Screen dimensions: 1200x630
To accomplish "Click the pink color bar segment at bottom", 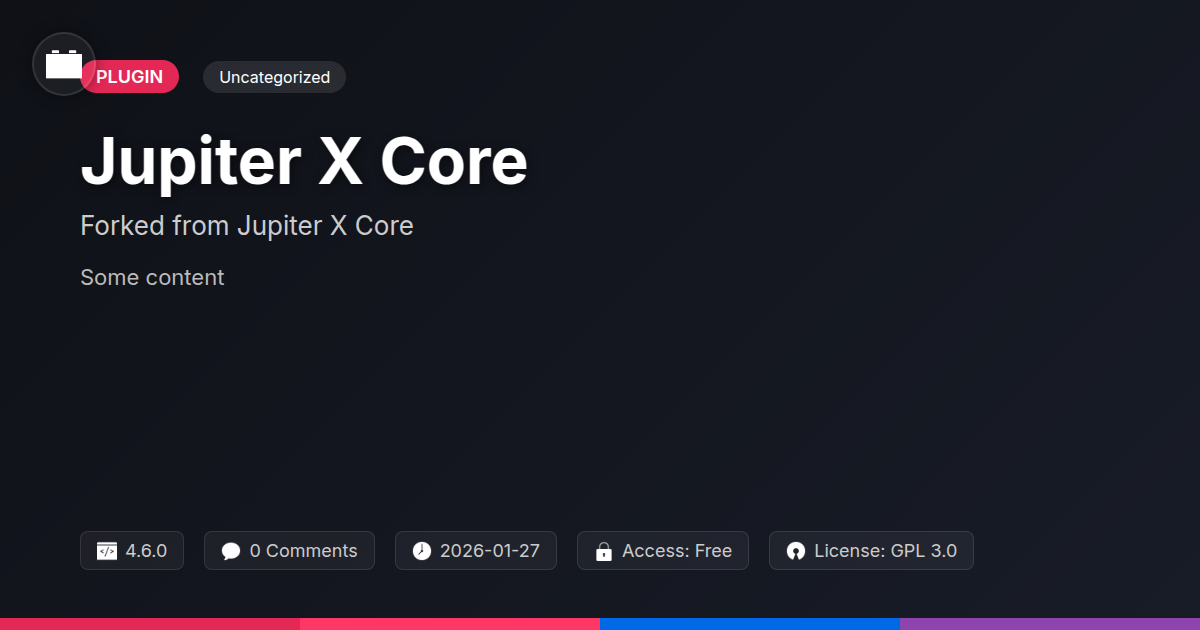I will coord(450,624).
